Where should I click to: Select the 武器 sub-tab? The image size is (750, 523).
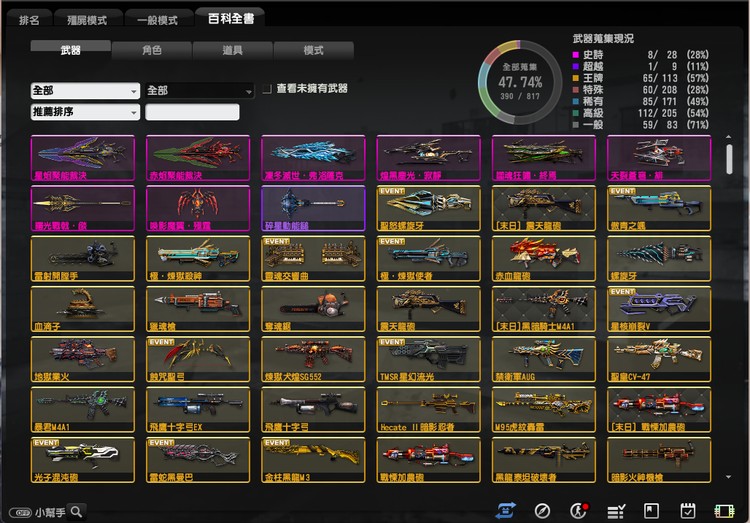[70, 50]
